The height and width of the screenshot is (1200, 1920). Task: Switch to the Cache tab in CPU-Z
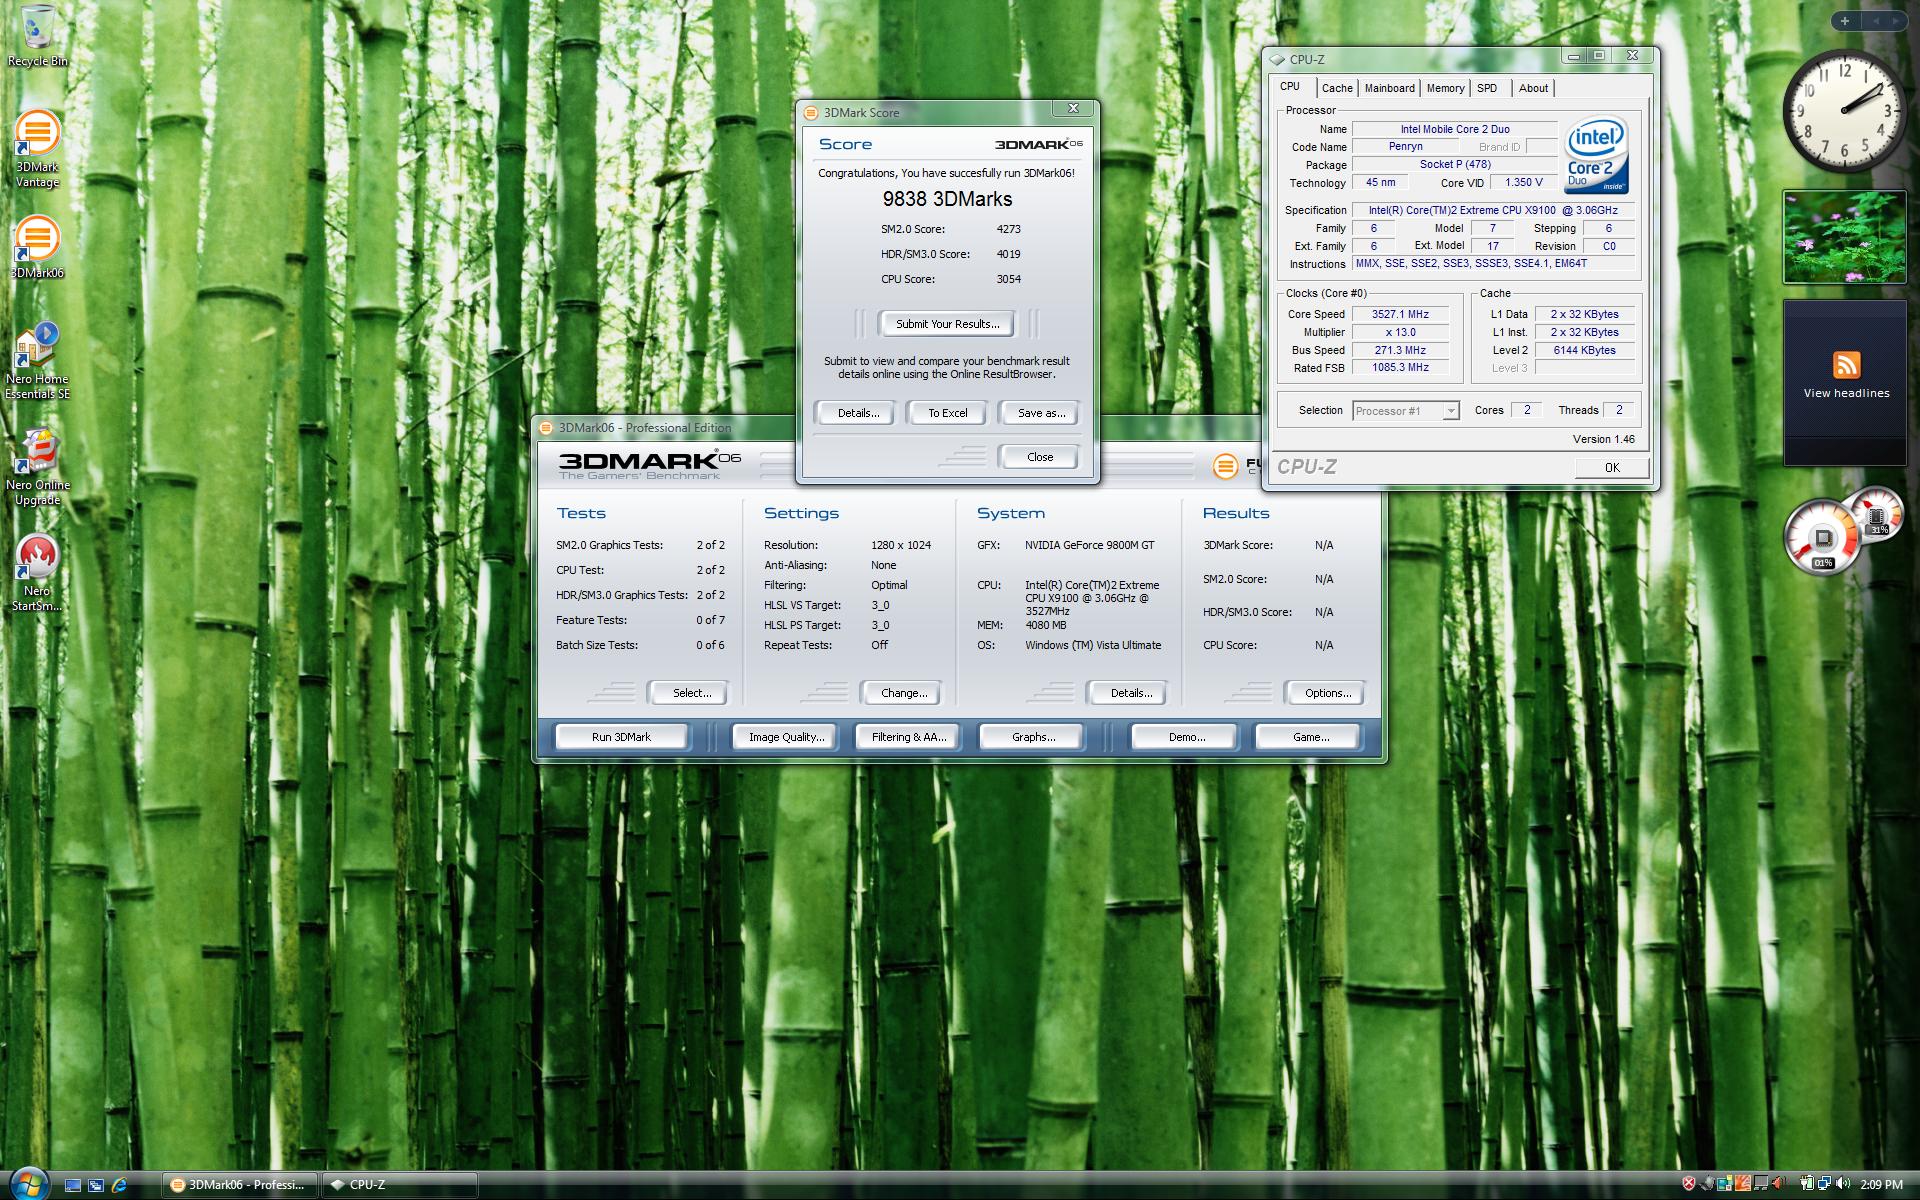pyautogui.click(x=1336, y=88)
